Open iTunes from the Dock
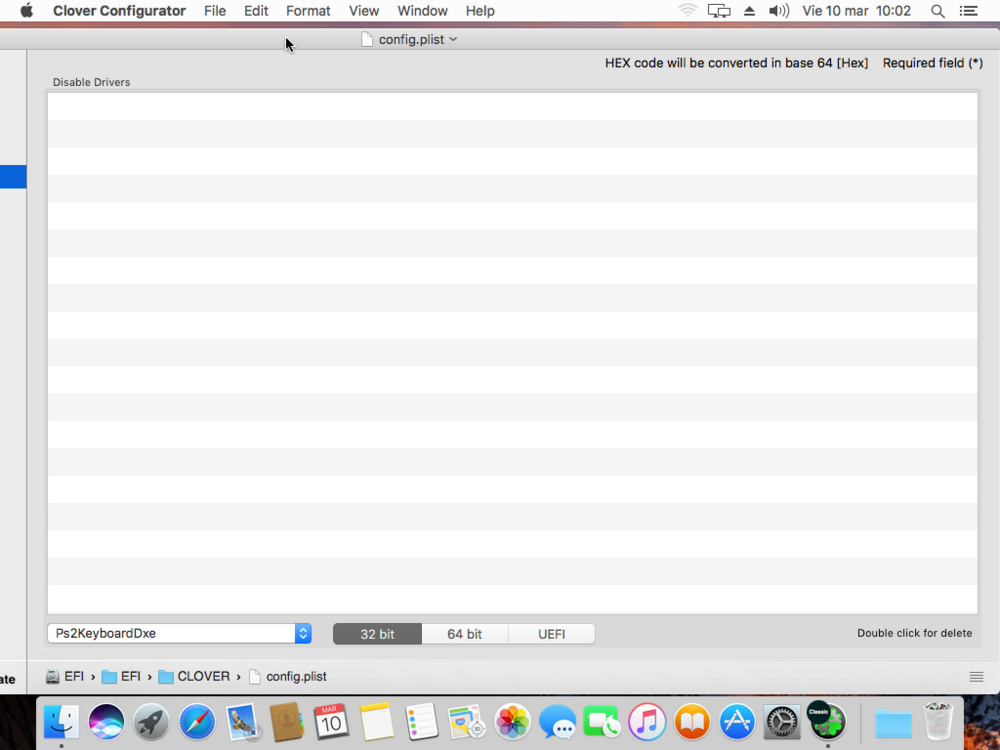This screenshot has height=750, width=1000. tap(647, 721)
